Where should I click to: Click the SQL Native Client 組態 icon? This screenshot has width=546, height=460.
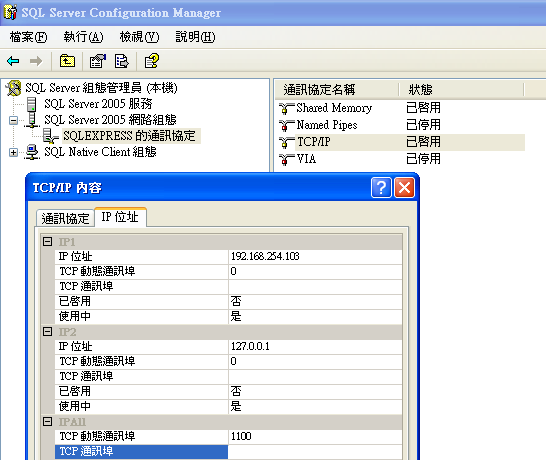(x=32, y=152)
